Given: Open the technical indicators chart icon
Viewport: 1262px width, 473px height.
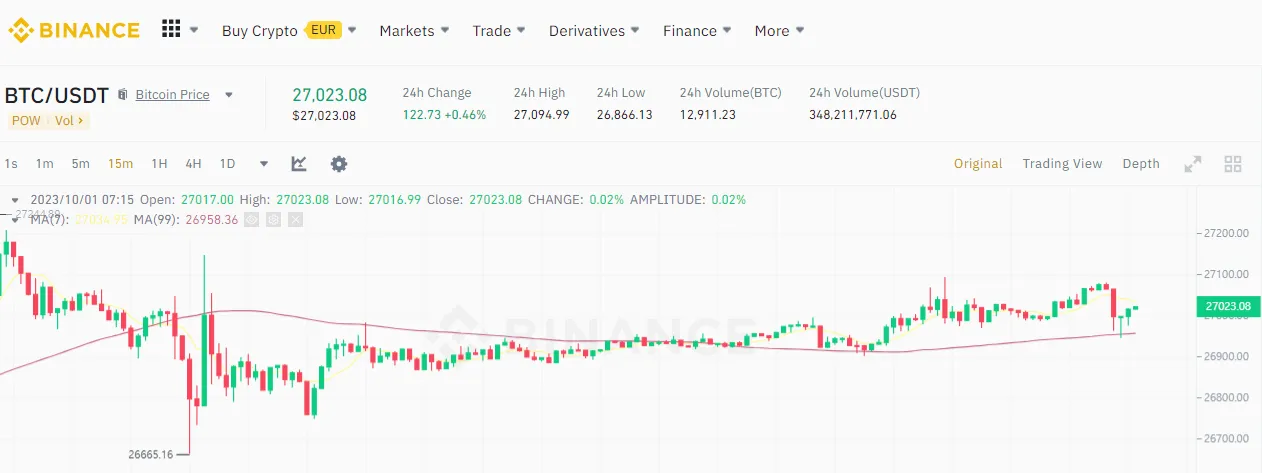Looking at the screenshot, I should [299, 164].
